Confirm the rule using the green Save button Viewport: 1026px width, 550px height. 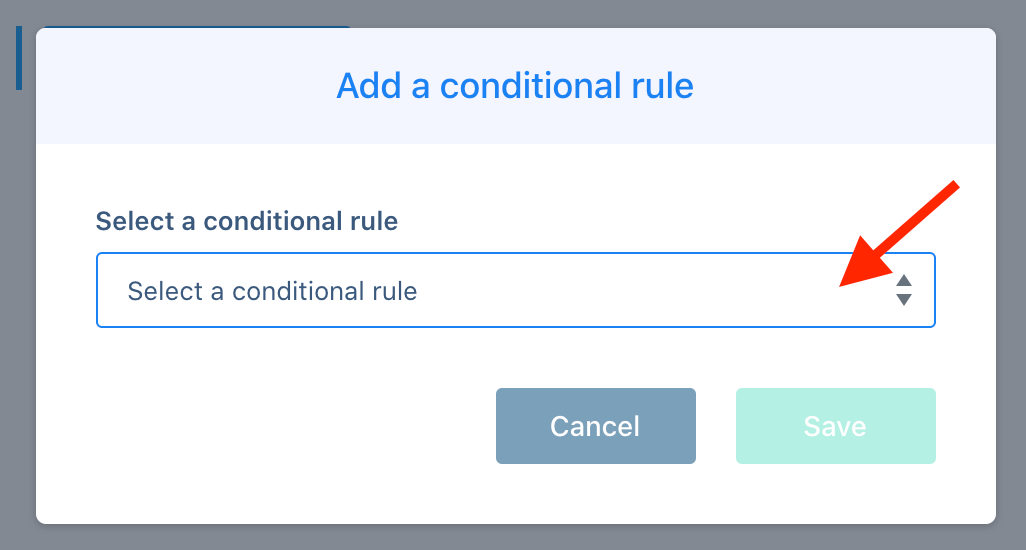pos(836,426)
